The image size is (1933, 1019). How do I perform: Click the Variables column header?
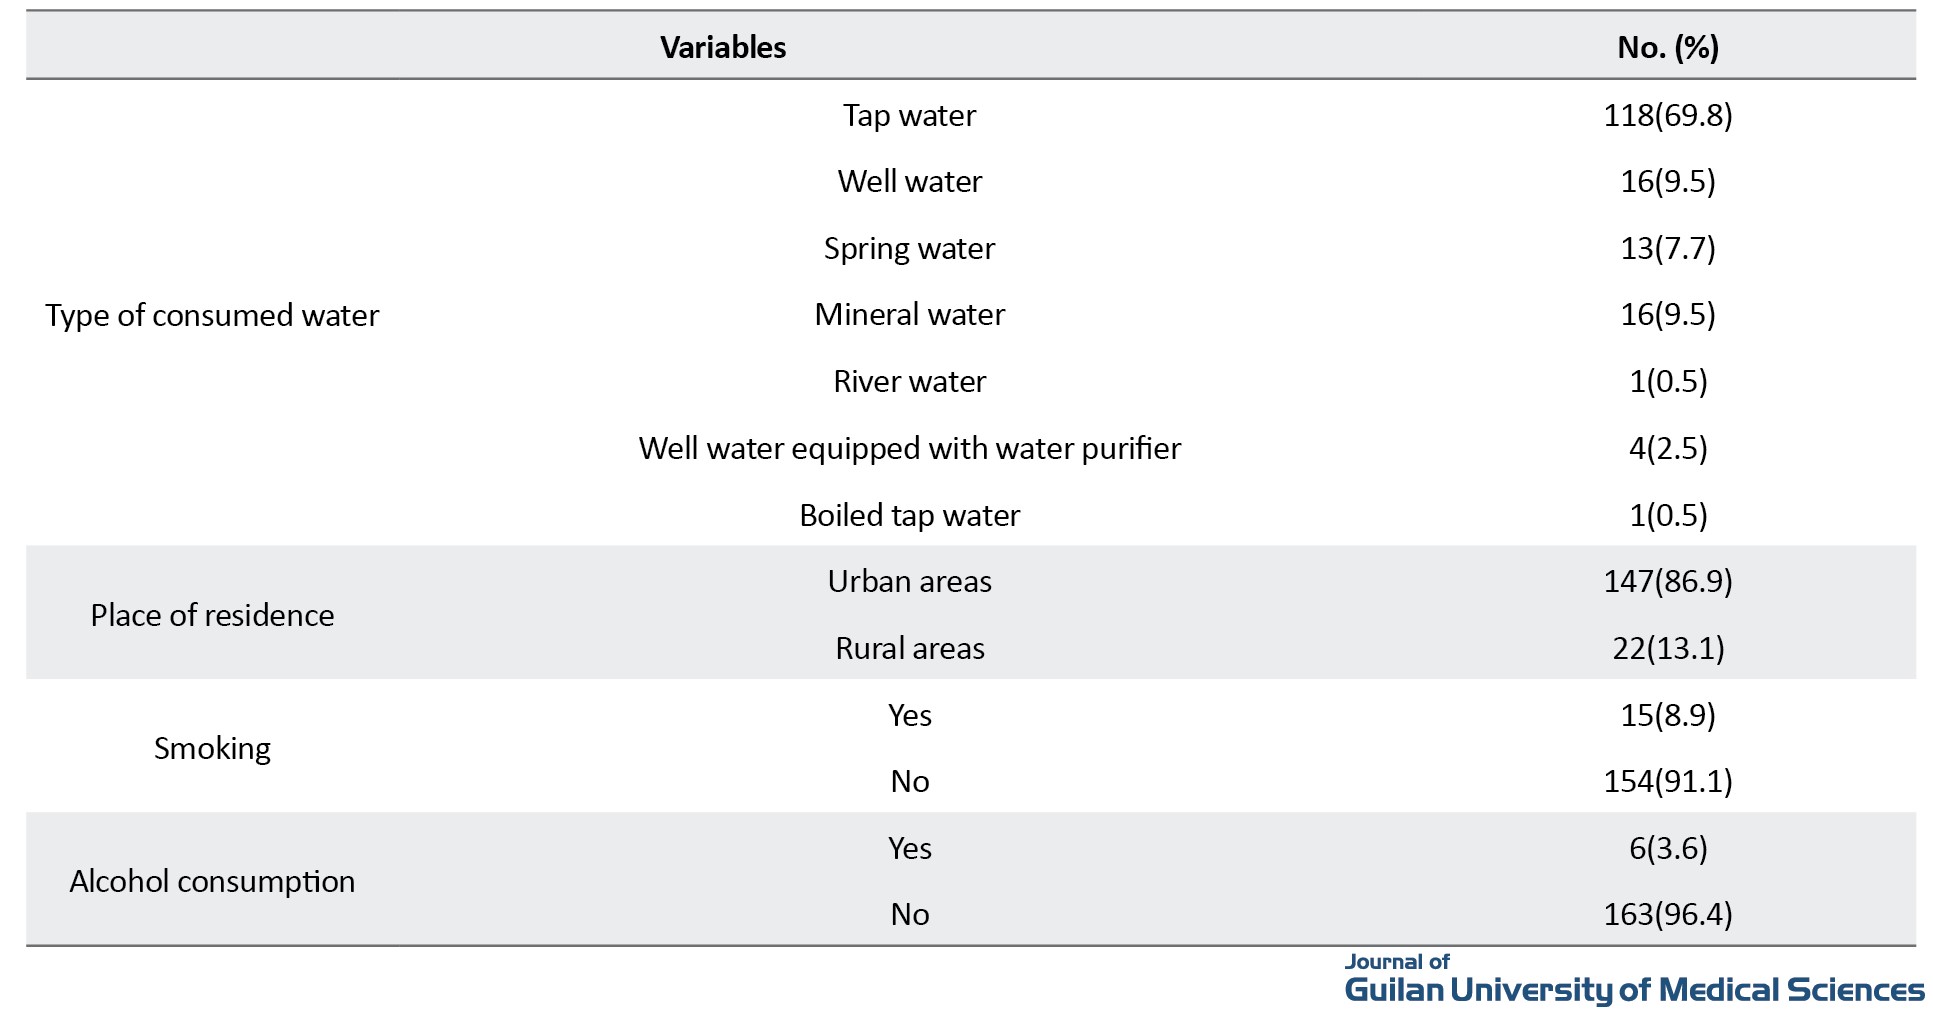point(723,47)
